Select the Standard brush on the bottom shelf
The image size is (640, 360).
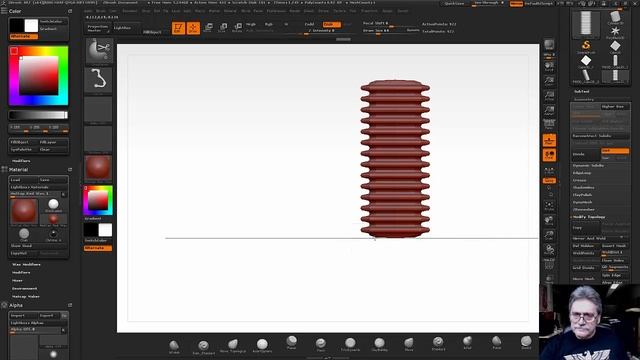point(438,343)
